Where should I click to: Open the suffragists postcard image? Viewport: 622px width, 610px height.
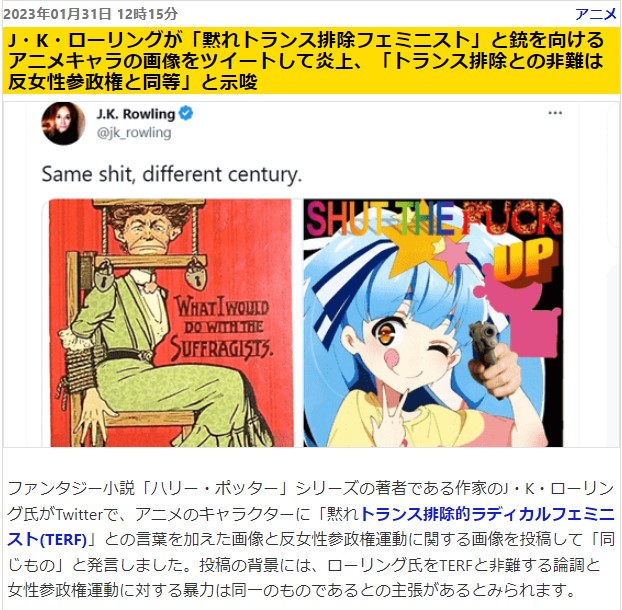coord(171,323)
